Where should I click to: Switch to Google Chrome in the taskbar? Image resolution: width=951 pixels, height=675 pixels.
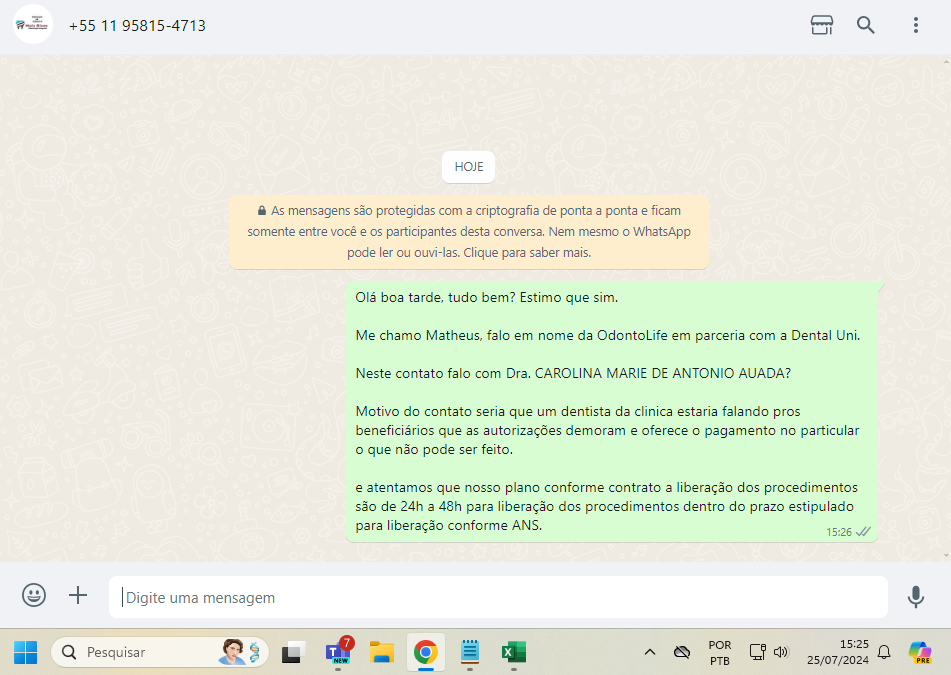[425, 653]
